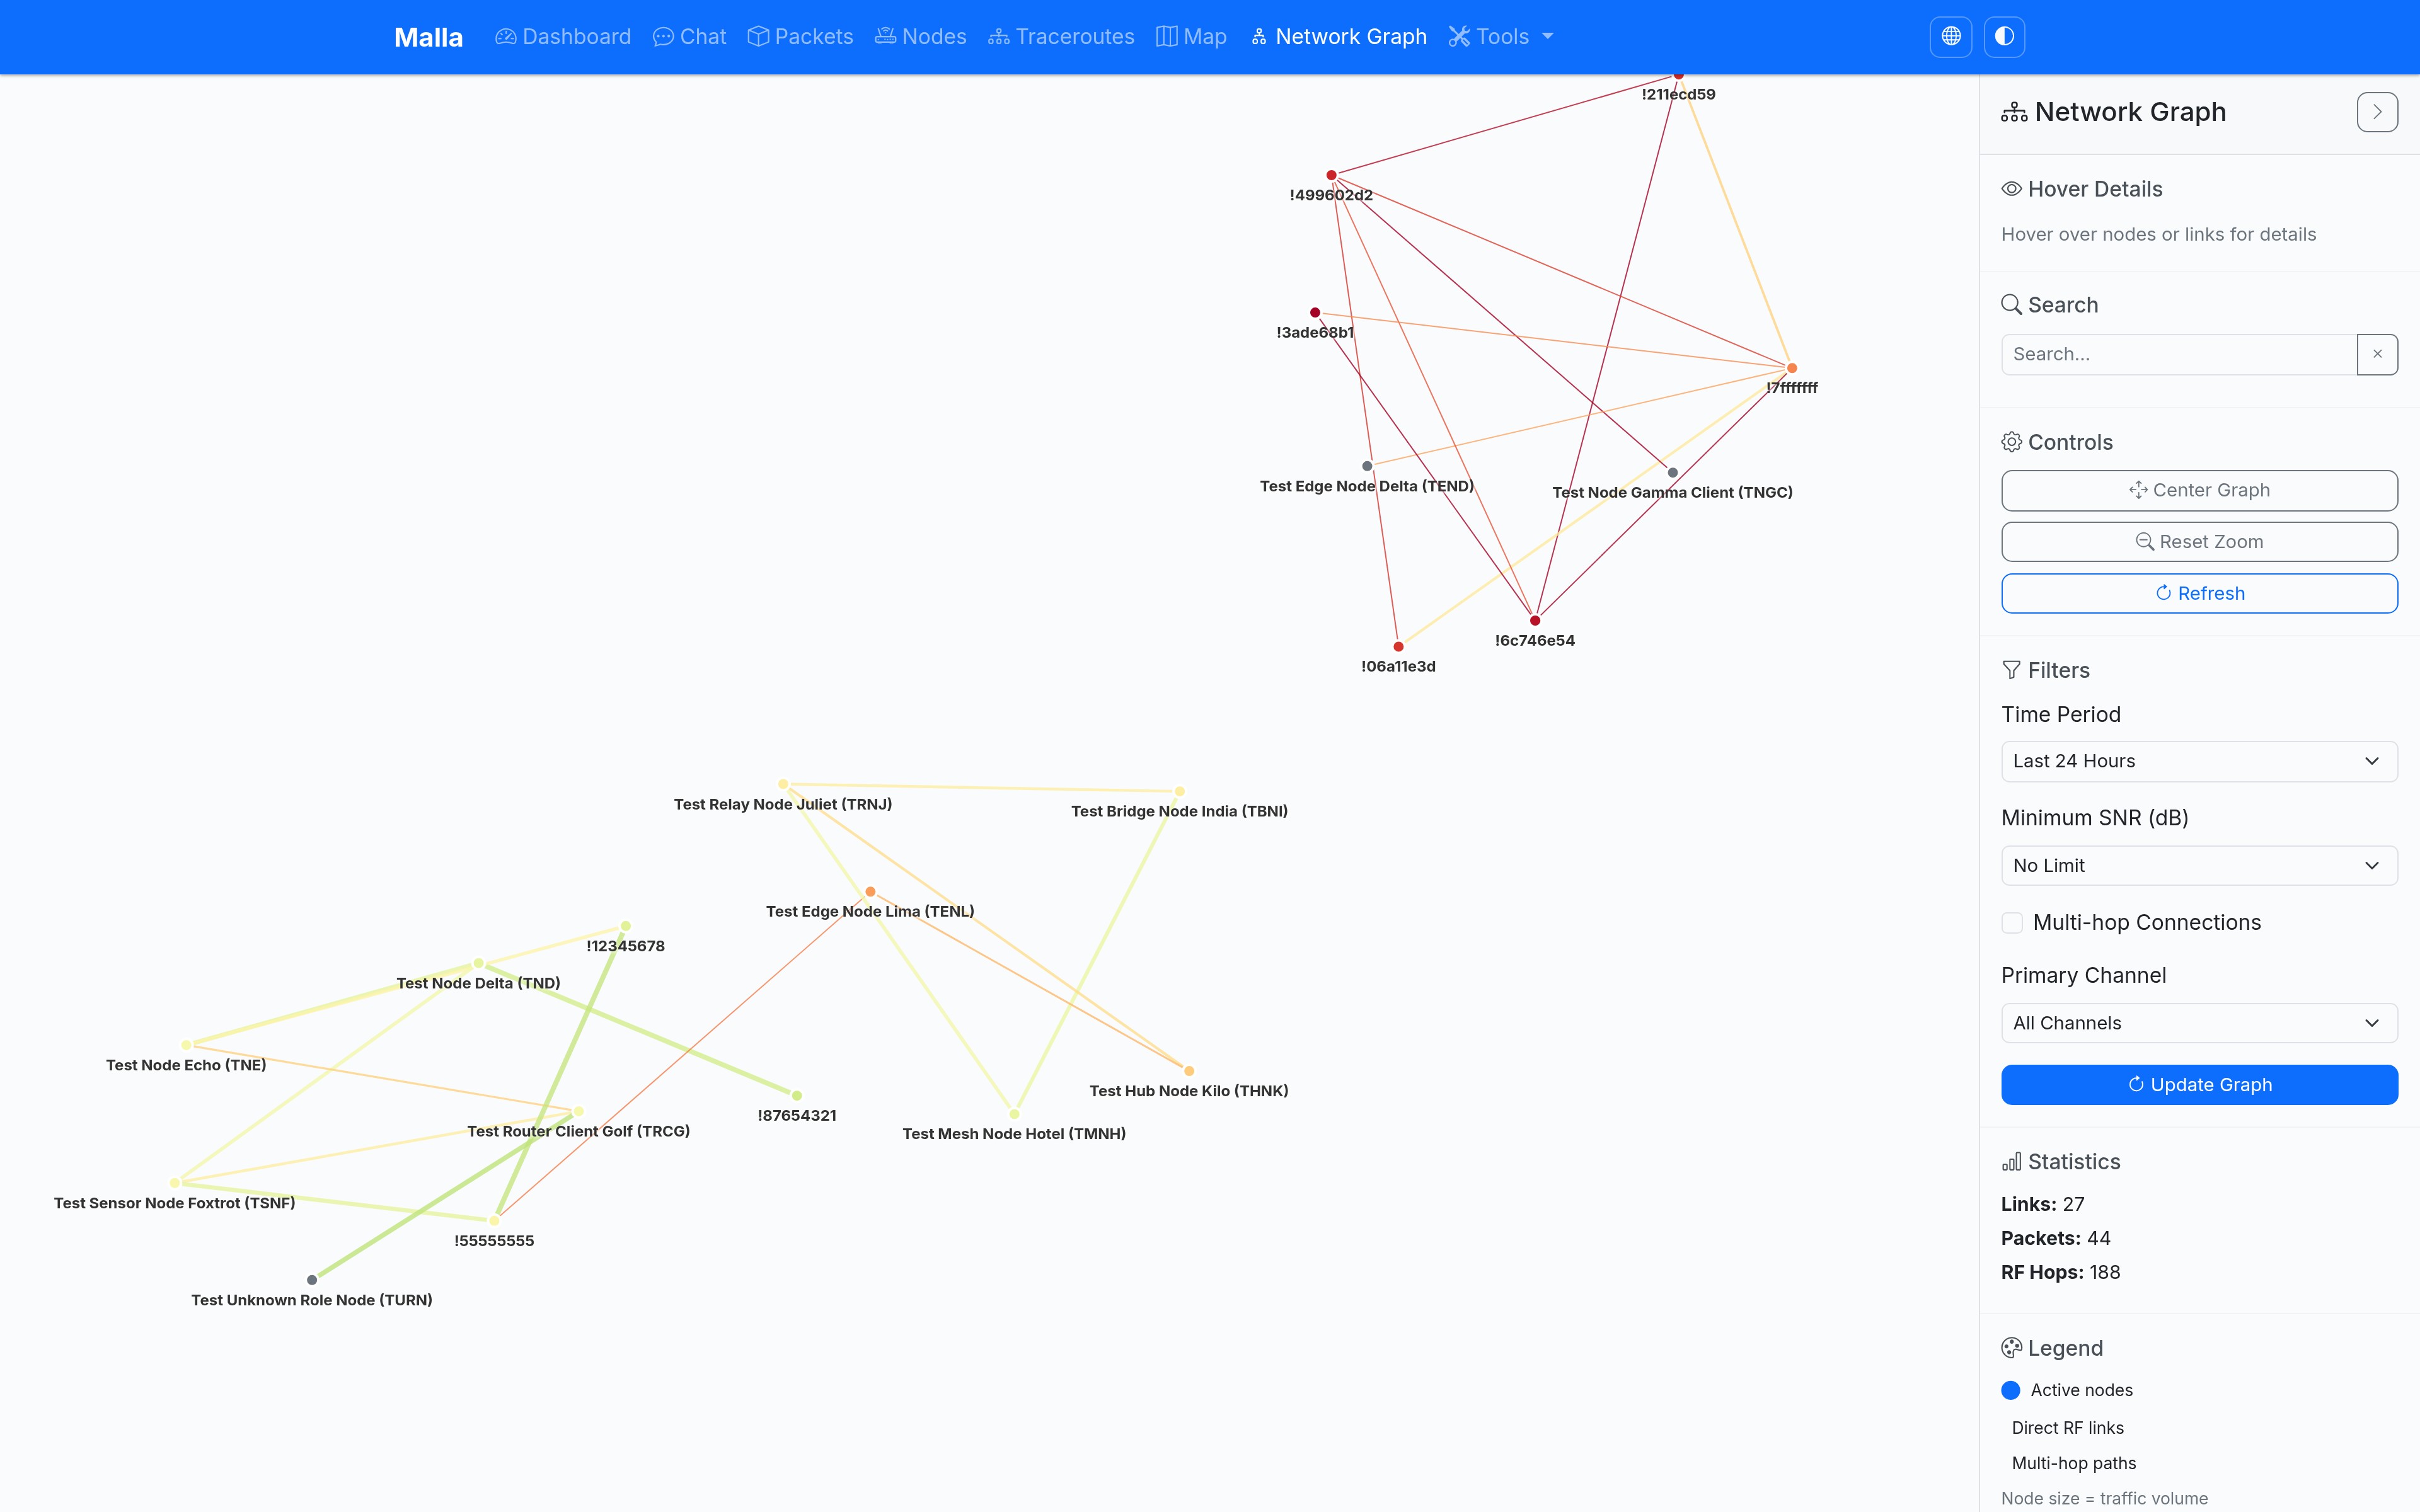Click the Map icon in navbar
Screen dimensions: 2420x1512
pos(1166,37)
